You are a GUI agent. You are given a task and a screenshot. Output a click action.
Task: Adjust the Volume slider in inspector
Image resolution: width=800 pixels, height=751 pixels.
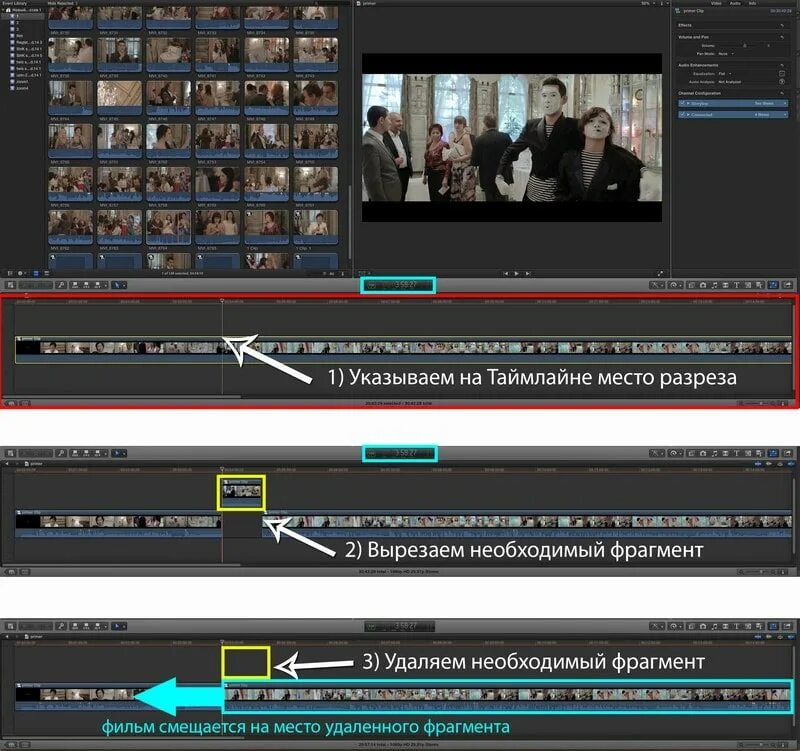745,45
